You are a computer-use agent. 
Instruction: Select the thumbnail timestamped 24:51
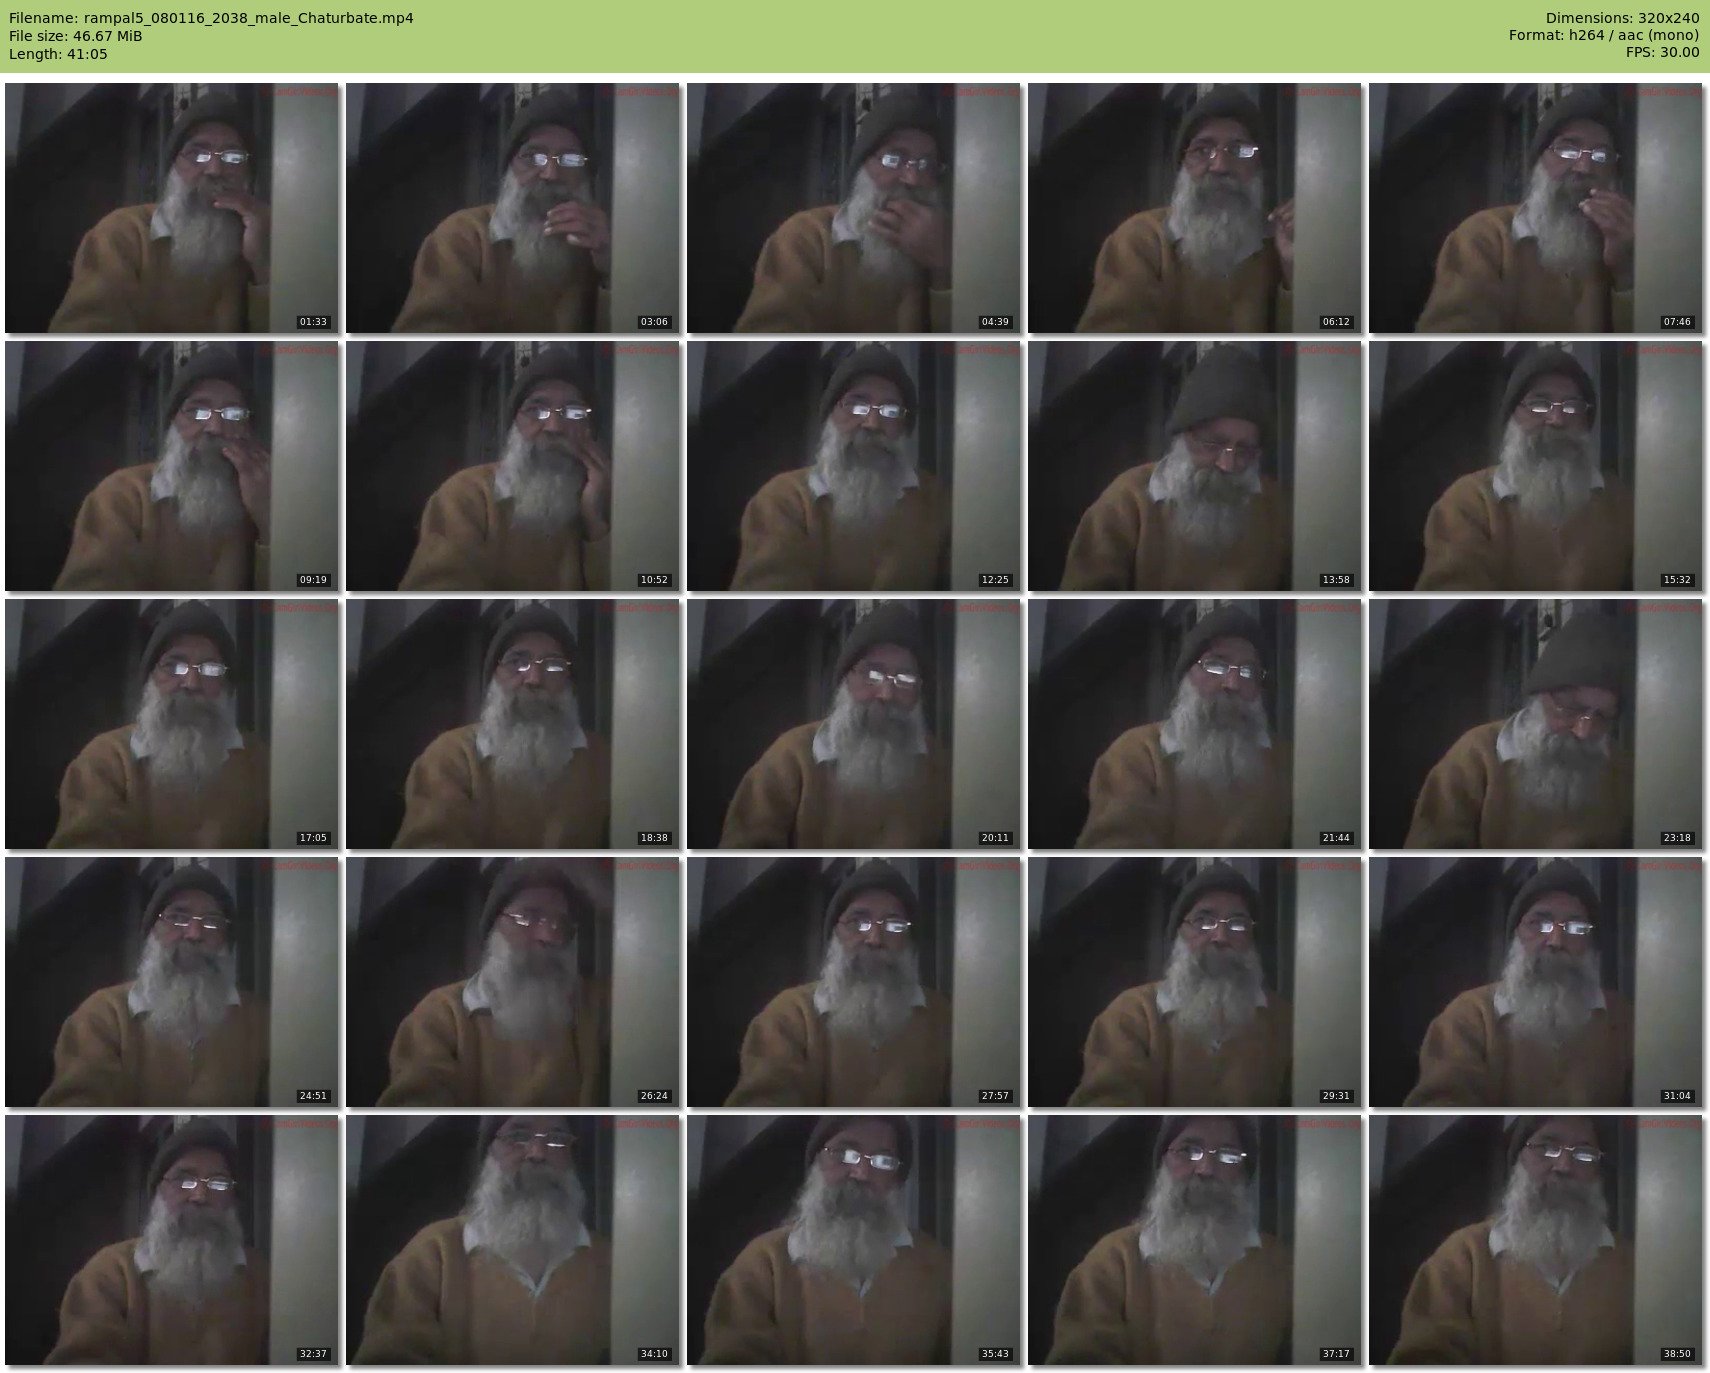(171, 982)
